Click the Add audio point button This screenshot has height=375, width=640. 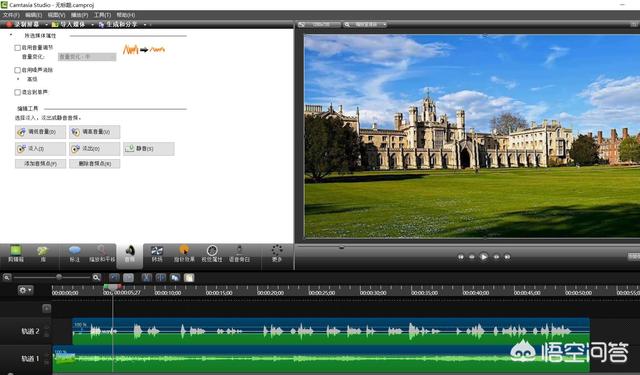tap(40, 164)
